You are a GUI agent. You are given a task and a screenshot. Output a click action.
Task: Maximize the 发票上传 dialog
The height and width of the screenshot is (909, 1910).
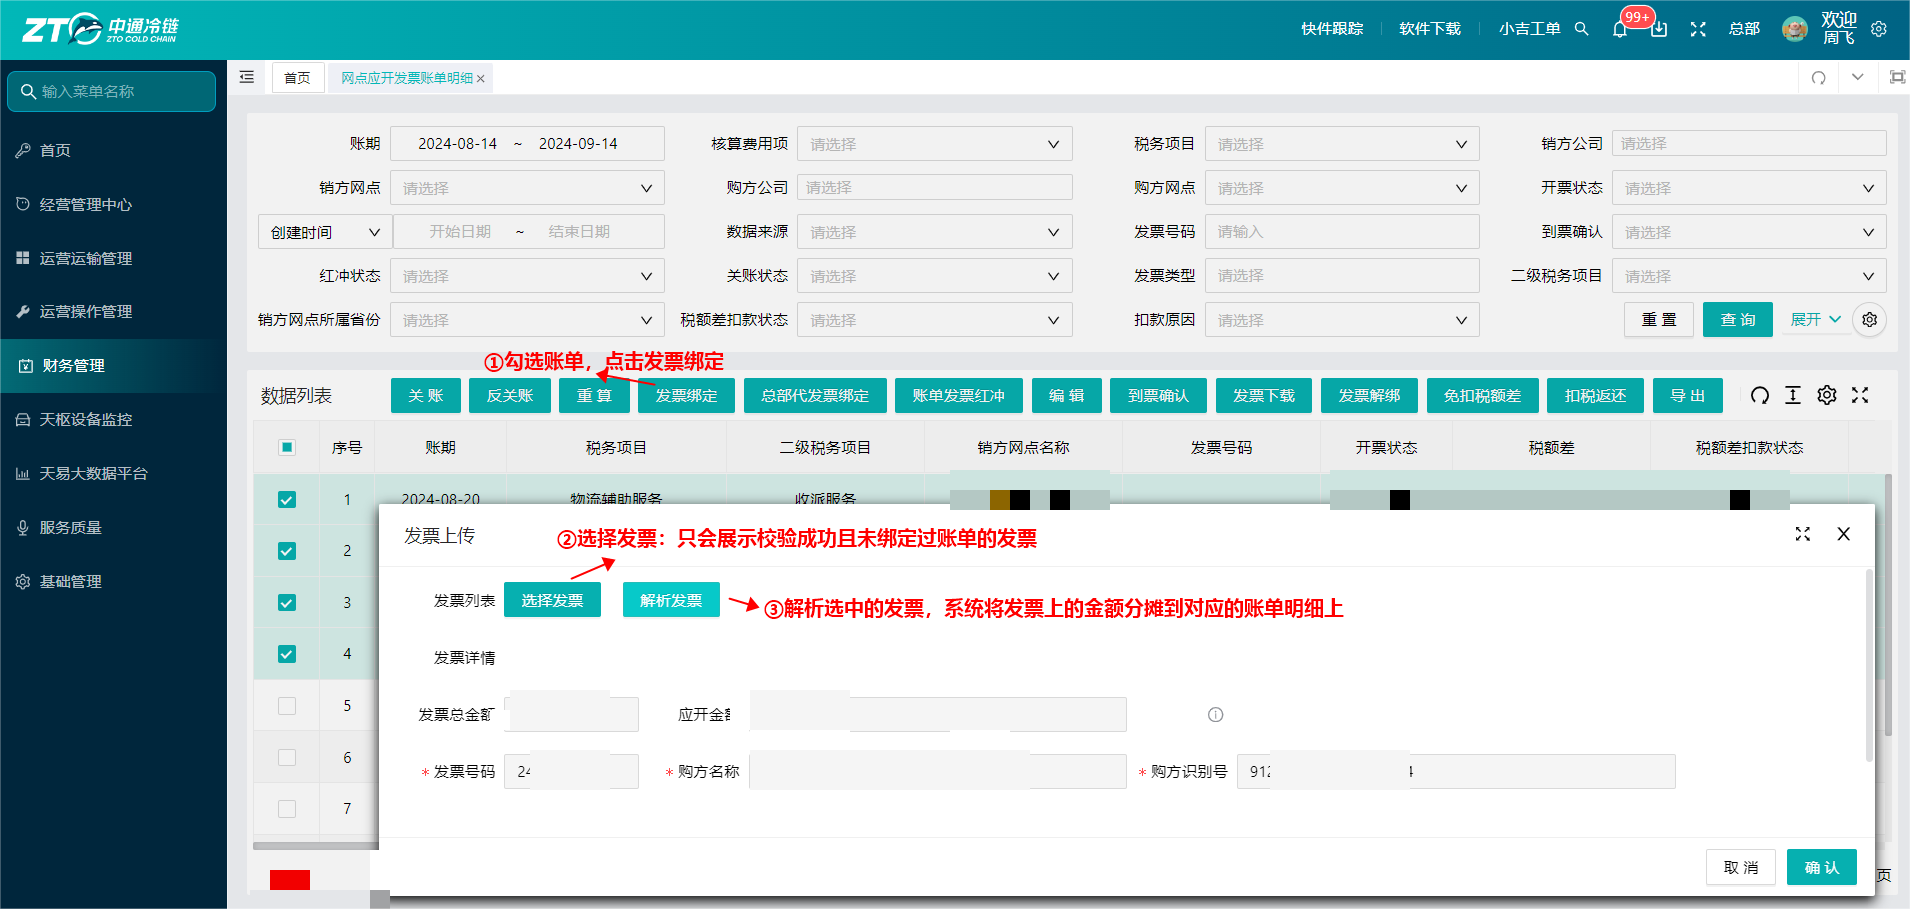coord(1803,534)
